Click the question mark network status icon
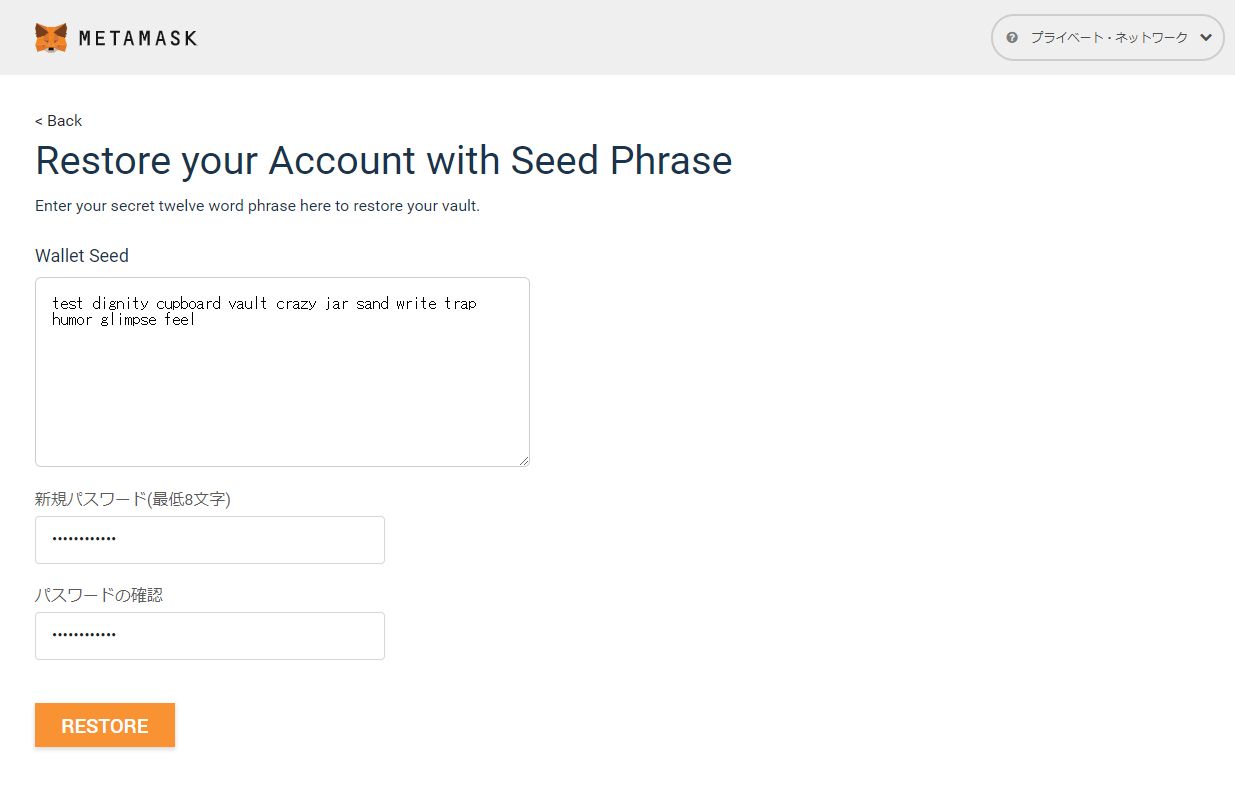Screen dimensions: 1235x792 click(x=1012, y=38)
